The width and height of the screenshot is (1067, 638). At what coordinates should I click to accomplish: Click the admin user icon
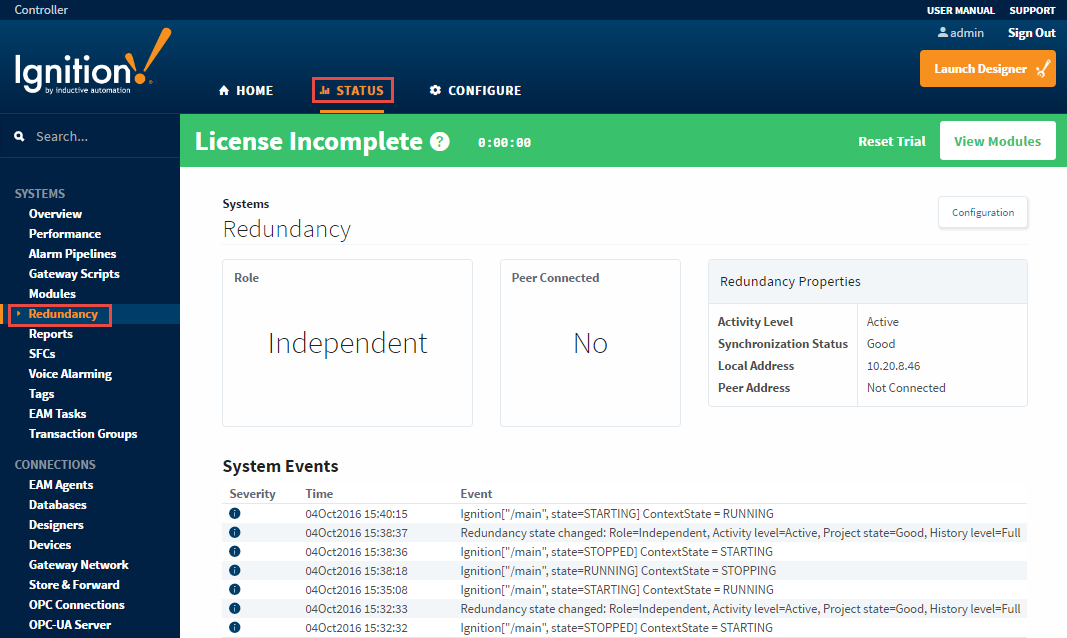(x=942, y=33)
